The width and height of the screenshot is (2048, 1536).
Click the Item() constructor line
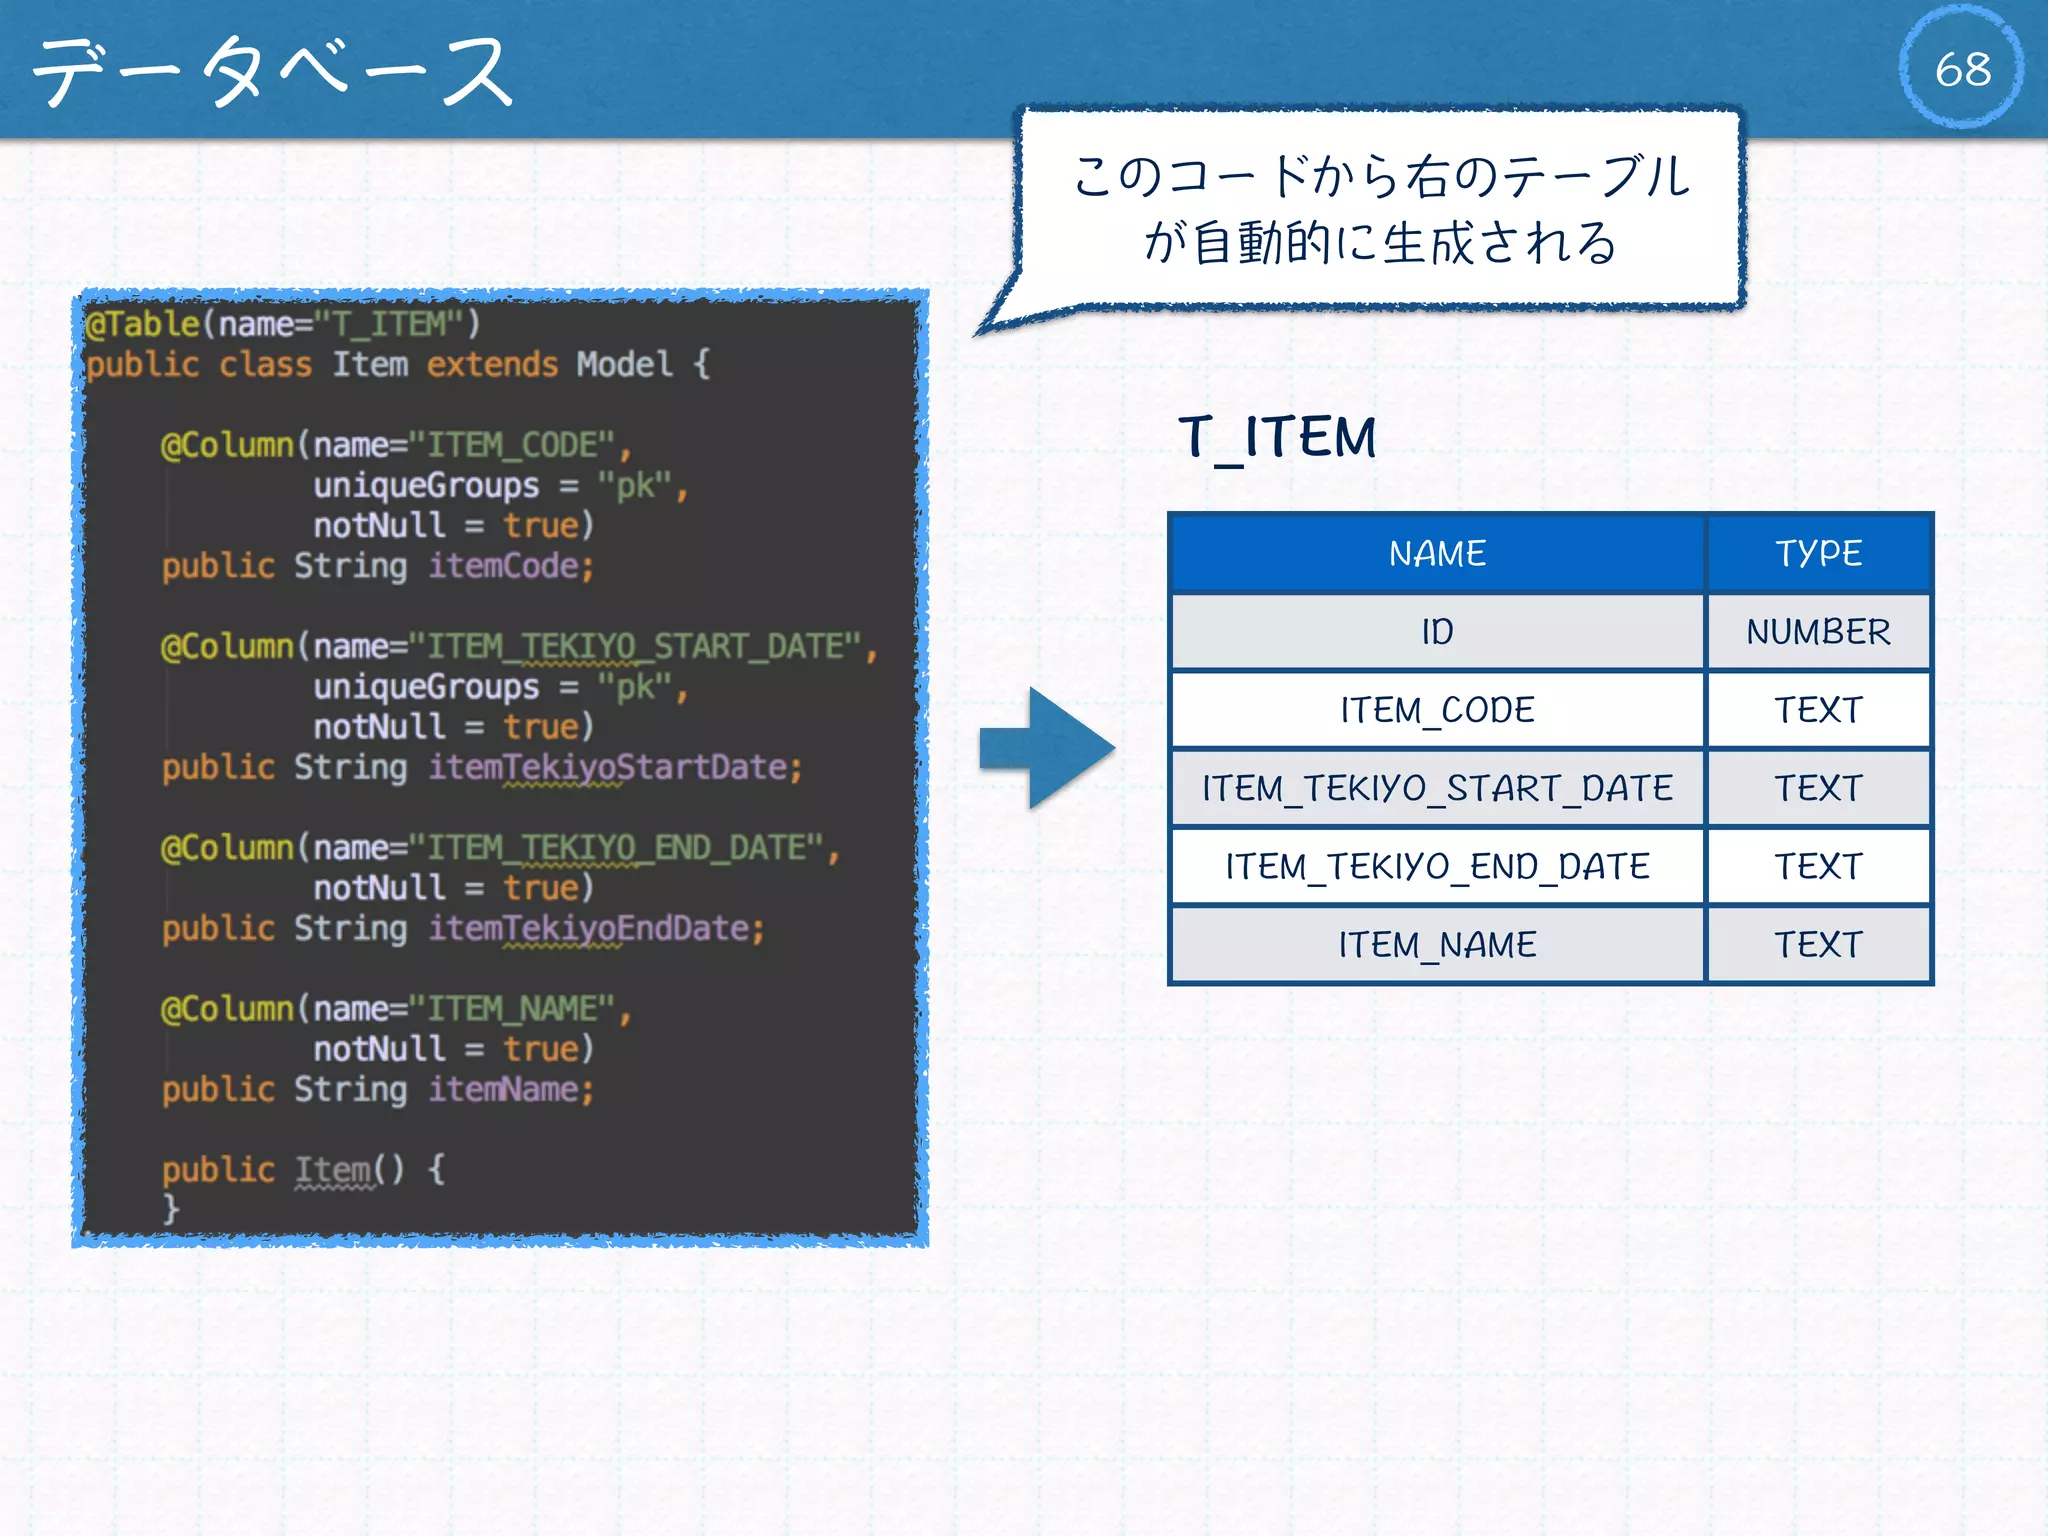coord(303,1170)
